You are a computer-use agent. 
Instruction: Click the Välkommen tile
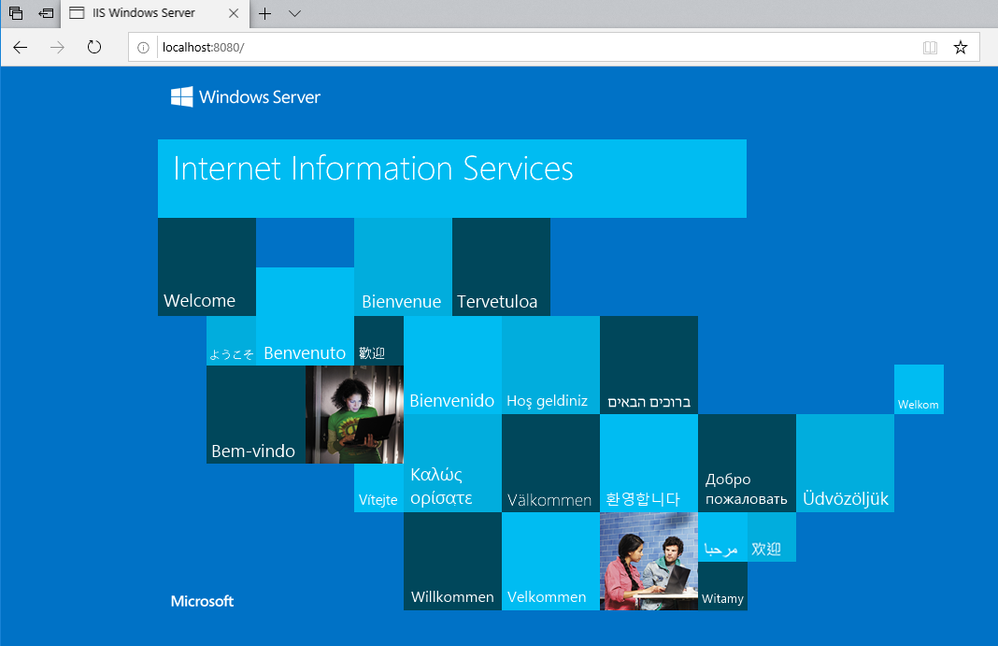click(551, 463)
